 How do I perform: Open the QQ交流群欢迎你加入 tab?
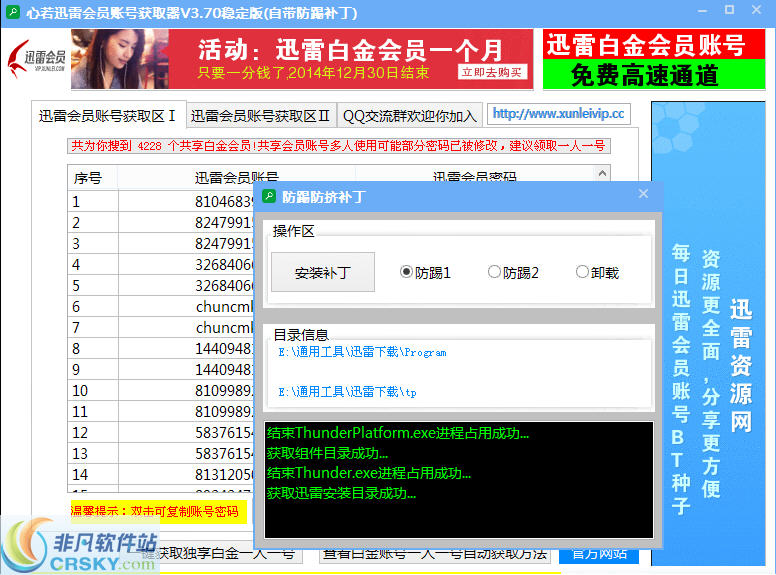(x=410, y=116)
